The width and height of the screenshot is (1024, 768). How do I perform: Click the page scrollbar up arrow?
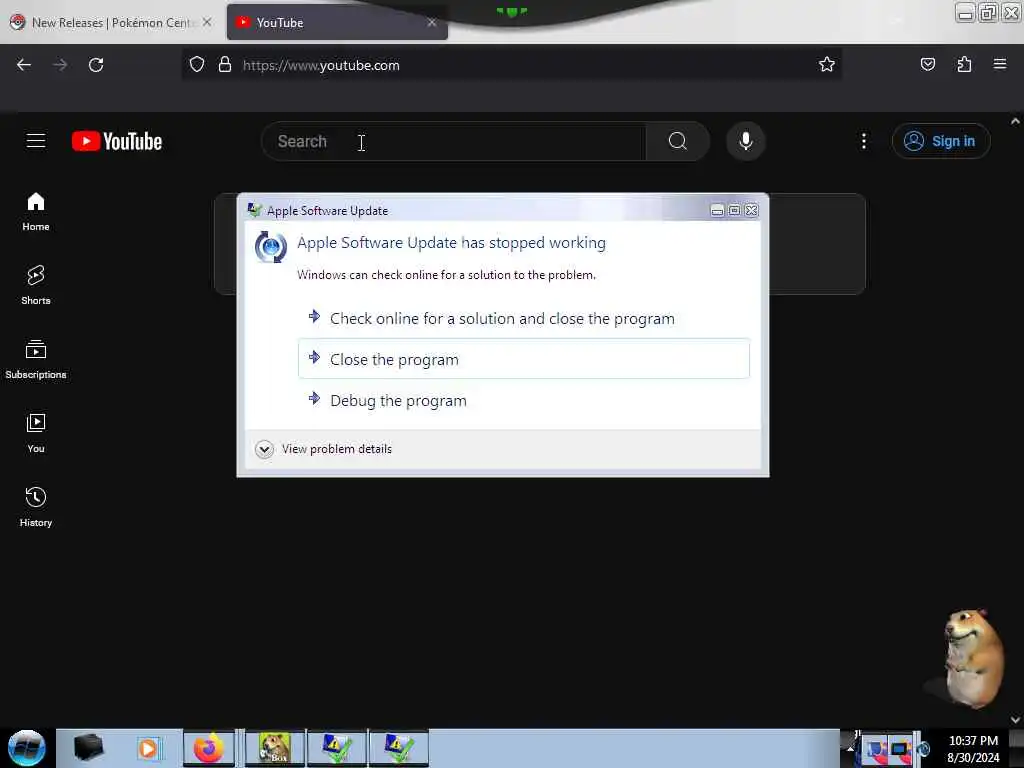pos(1015,121)
